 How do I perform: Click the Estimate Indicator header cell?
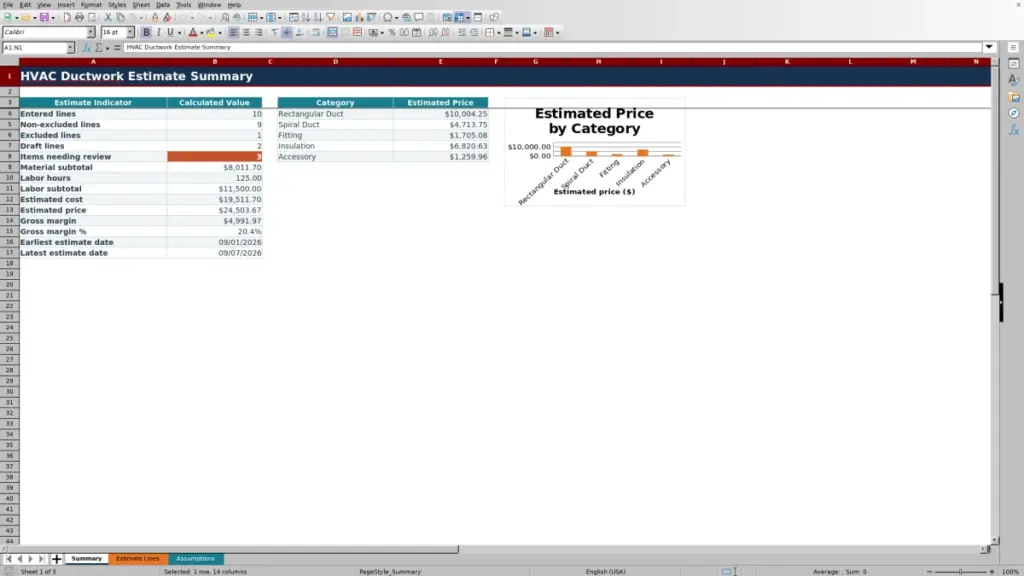pyautogui.click(x=93, y=103)
